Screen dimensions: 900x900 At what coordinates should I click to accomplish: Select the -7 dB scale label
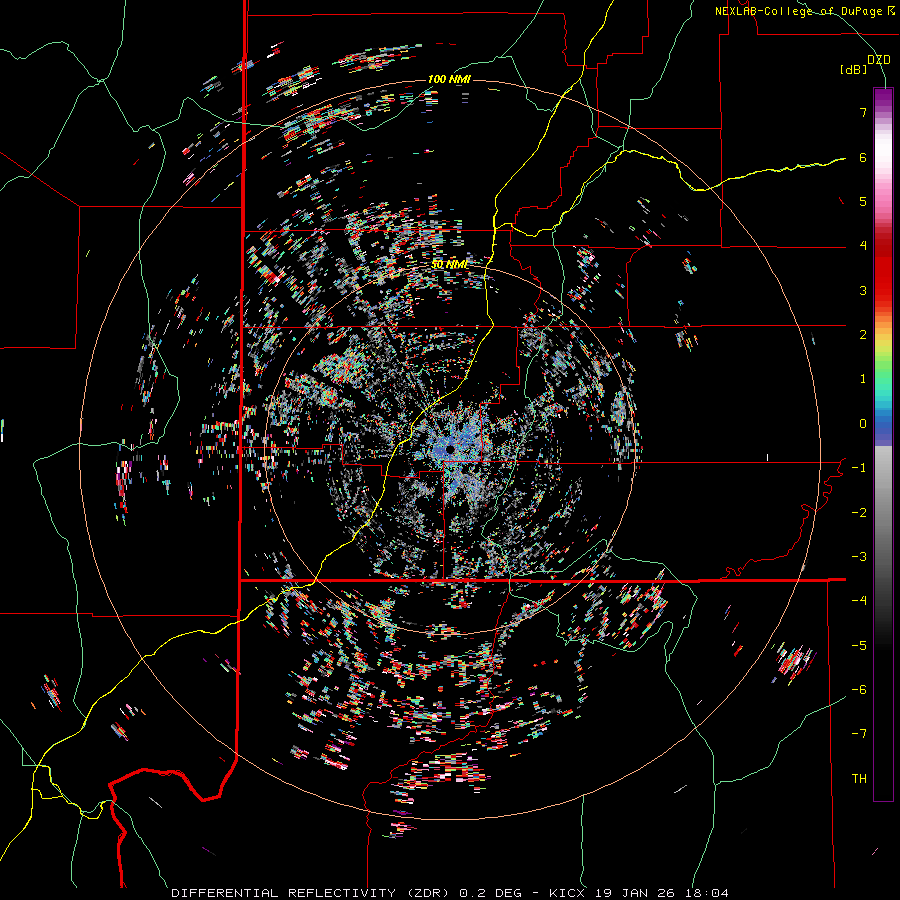[859, 734]
